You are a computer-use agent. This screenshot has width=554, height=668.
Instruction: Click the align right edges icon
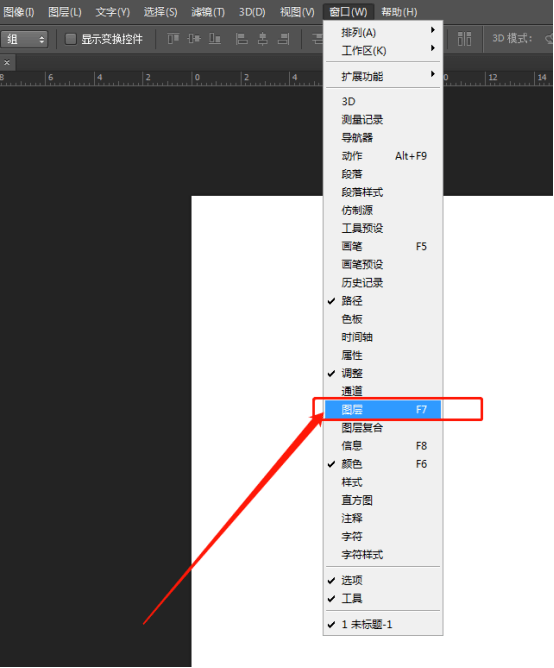283,39
